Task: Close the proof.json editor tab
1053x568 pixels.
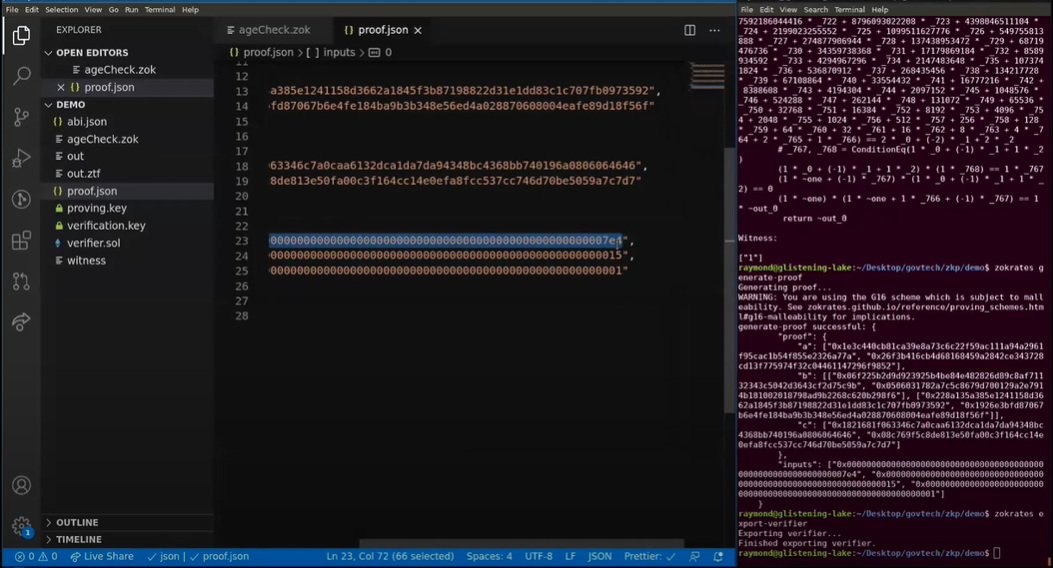Action: tap(418, 30)
